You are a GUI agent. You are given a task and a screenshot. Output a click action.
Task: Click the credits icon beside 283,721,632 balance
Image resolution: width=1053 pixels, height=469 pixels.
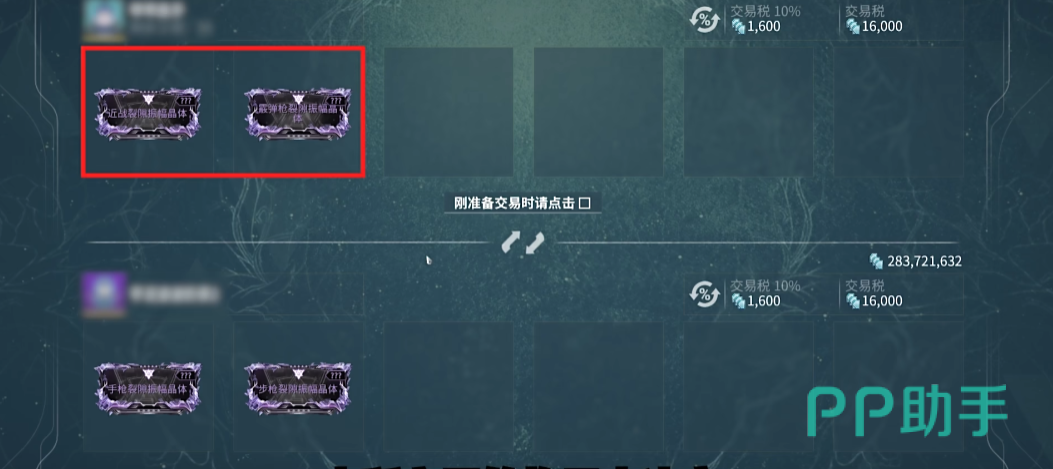[x=876, y=261]
